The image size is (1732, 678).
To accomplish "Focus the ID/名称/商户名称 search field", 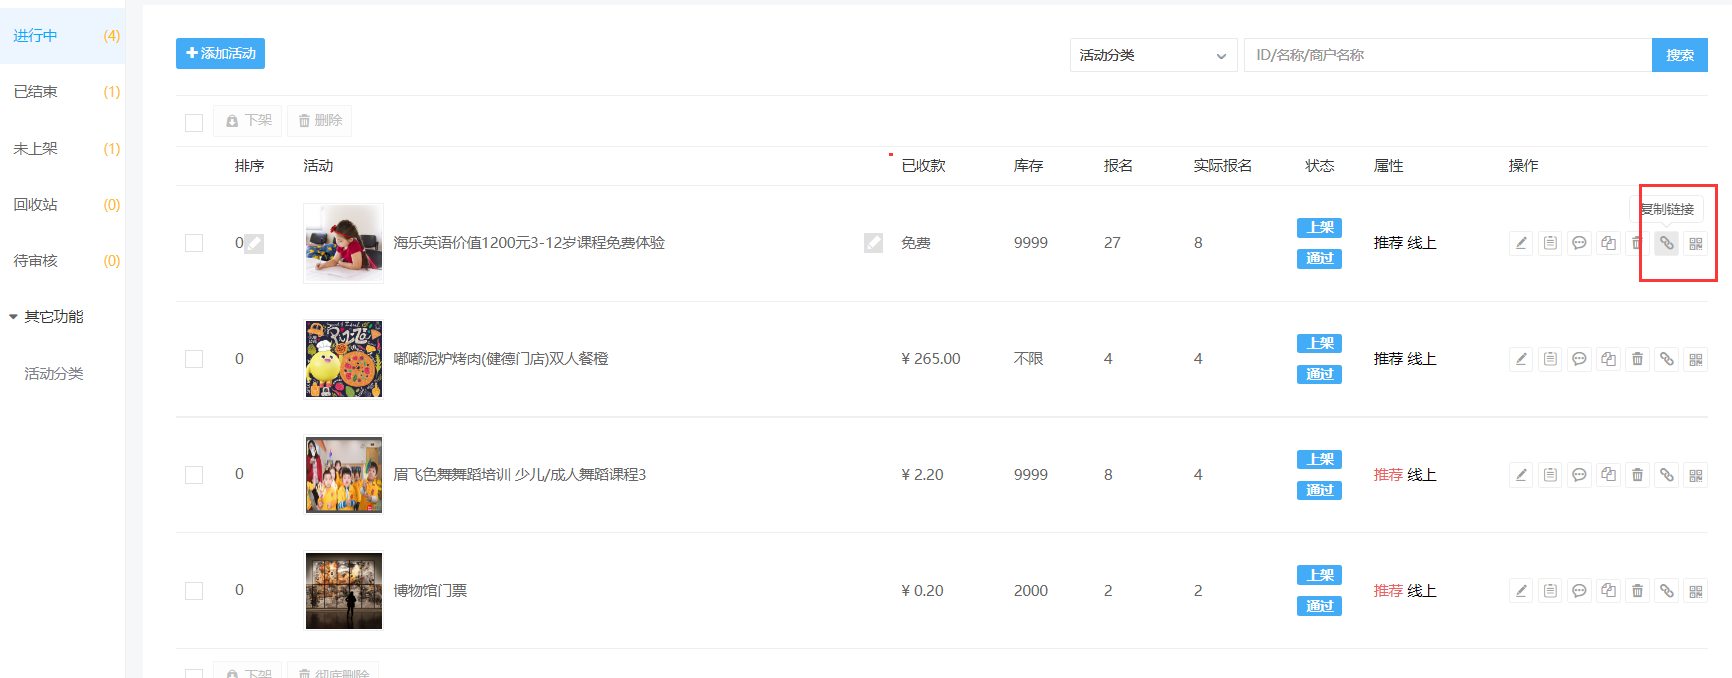I will coord(1447,55).
